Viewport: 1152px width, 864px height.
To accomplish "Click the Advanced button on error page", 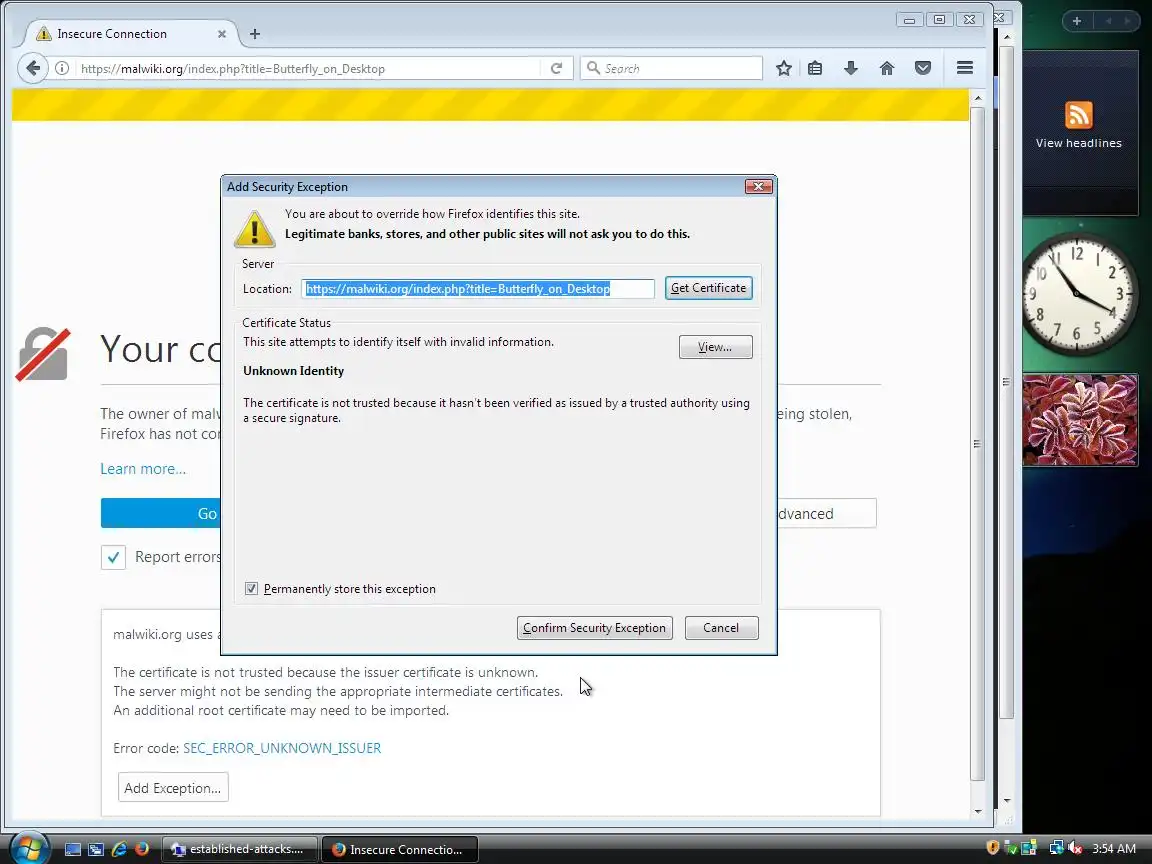I will (827, 514).
